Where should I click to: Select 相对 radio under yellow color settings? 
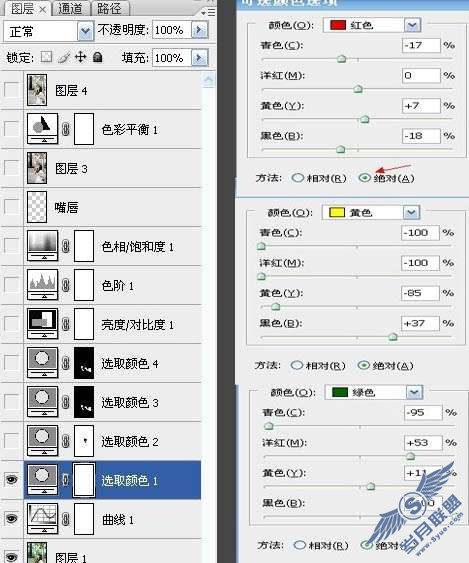[x=297, y=365]
